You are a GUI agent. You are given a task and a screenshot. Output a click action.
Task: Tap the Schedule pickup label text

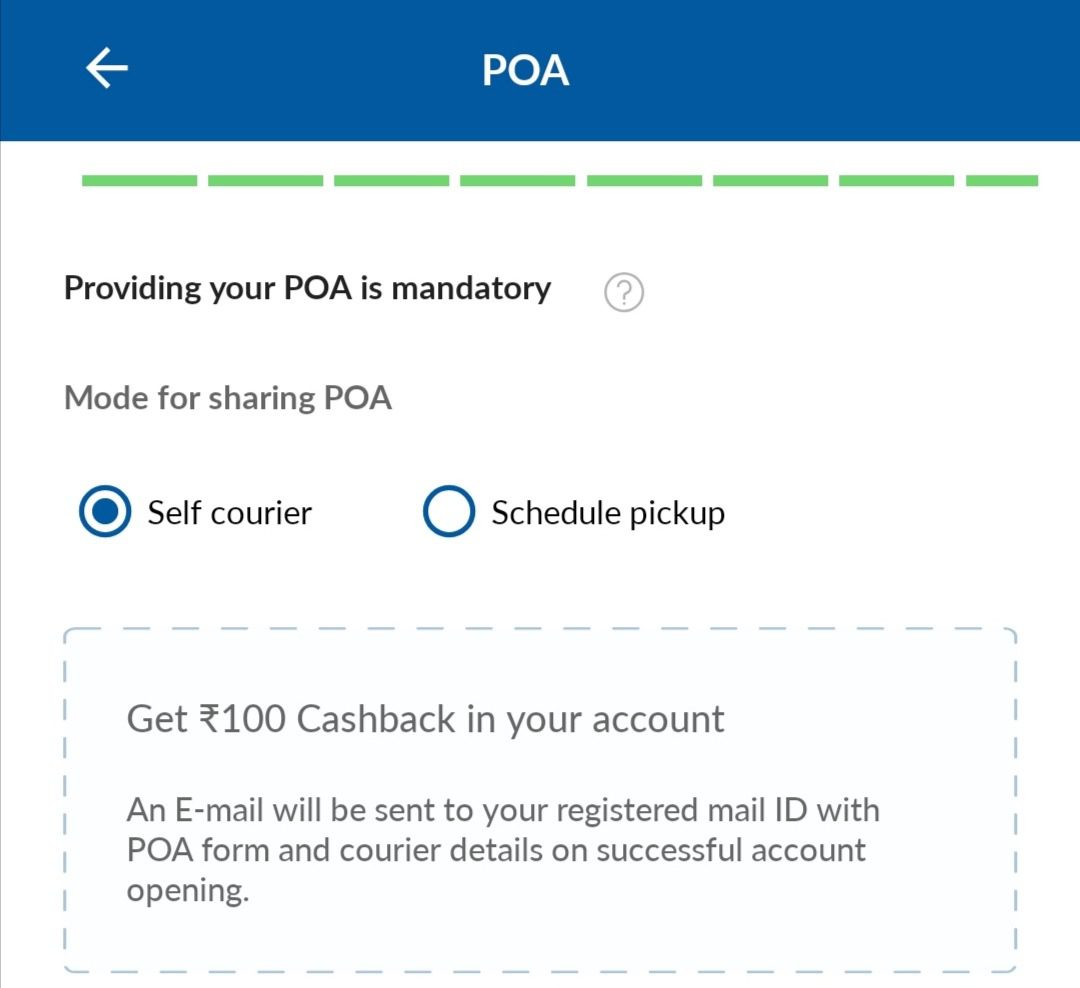(607, 513)
